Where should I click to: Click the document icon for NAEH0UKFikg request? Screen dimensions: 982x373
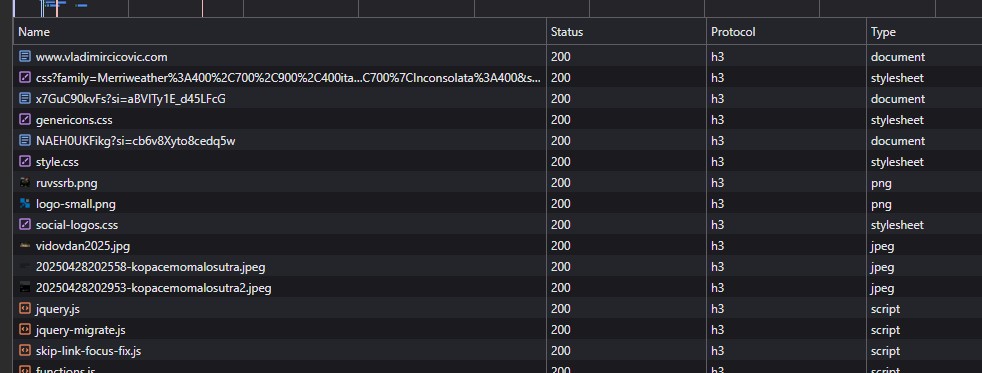tap(25, 141)
